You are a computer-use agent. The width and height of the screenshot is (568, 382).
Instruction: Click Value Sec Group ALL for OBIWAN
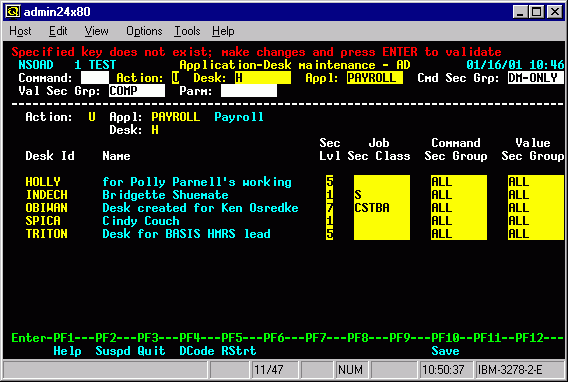point(536,208)
